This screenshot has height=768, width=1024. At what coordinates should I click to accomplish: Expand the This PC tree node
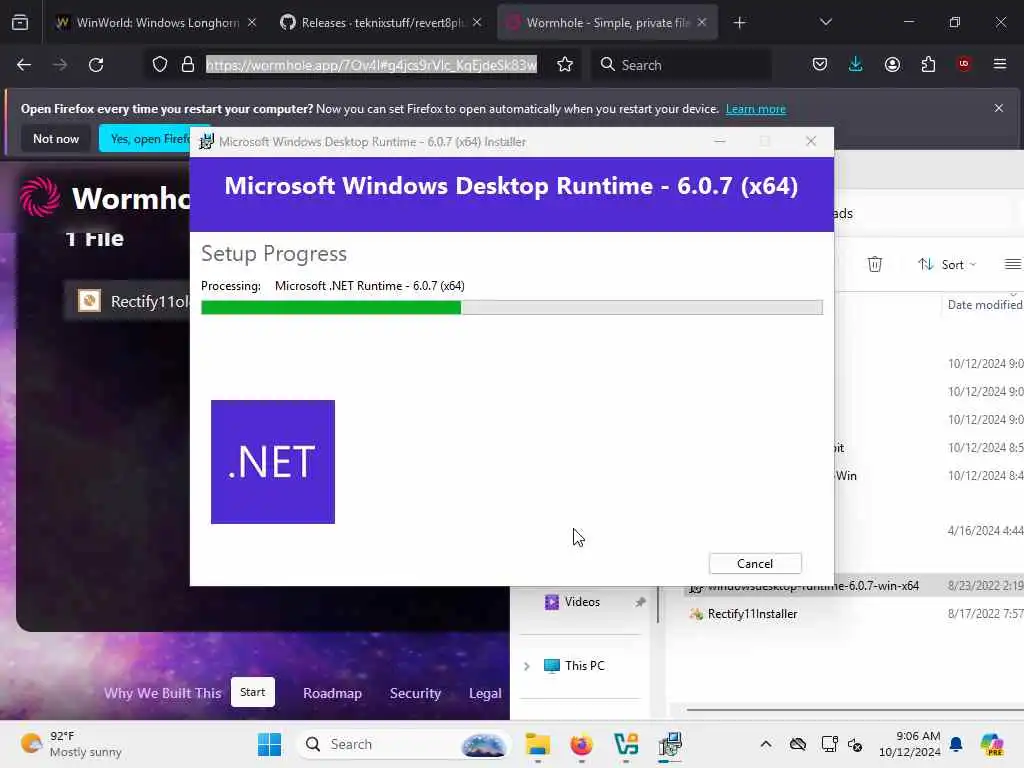tap(526, 666)
